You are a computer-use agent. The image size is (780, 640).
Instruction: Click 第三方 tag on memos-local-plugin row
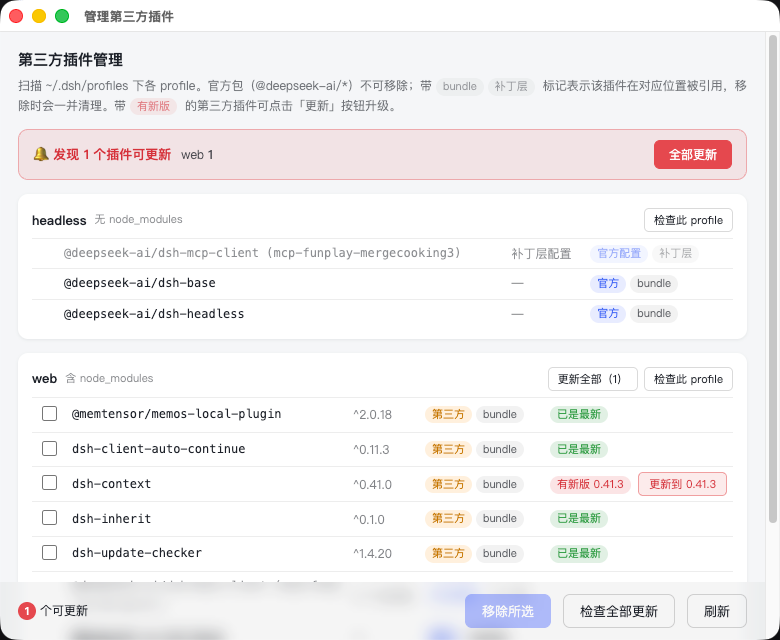(448, 414)
